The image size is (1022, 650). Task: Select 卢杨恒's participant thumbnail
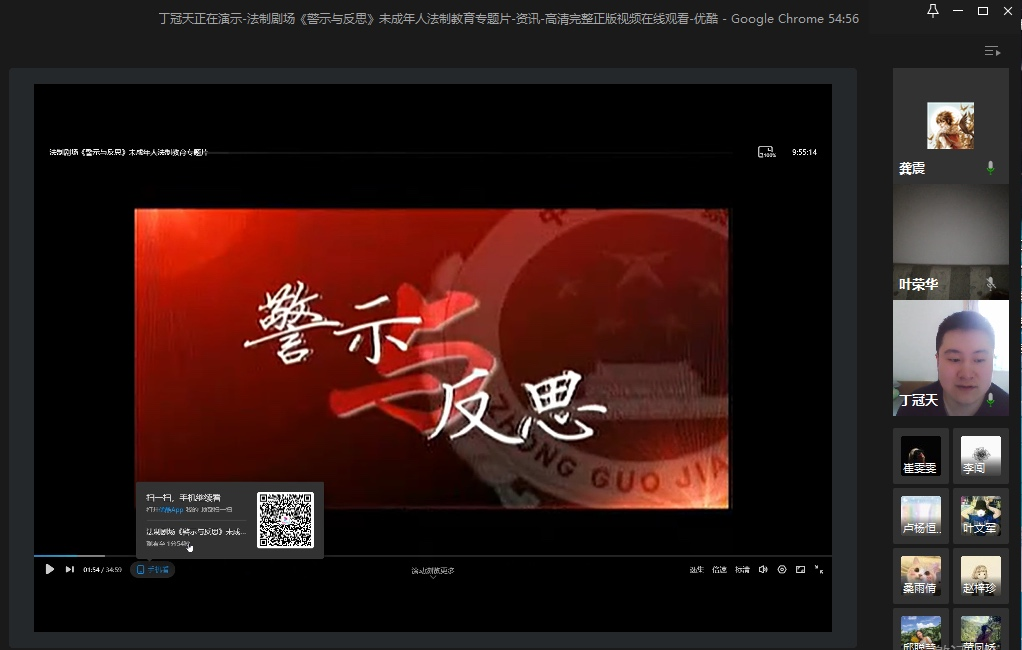coord(920,516)
